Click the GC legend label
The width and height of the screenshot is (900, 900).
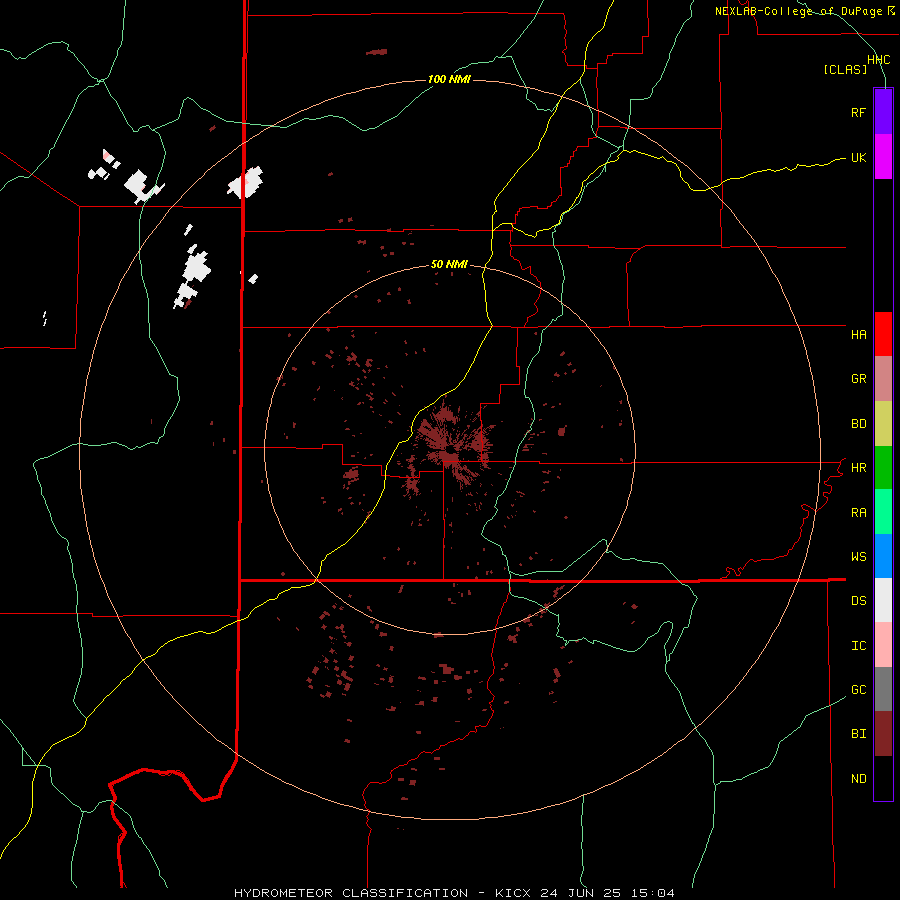click(858, 690)
